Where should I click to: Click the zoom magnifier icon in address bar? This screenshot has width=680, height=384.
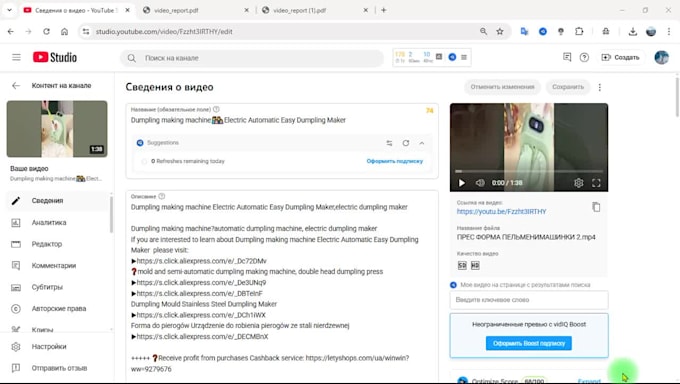pos(483,31)
